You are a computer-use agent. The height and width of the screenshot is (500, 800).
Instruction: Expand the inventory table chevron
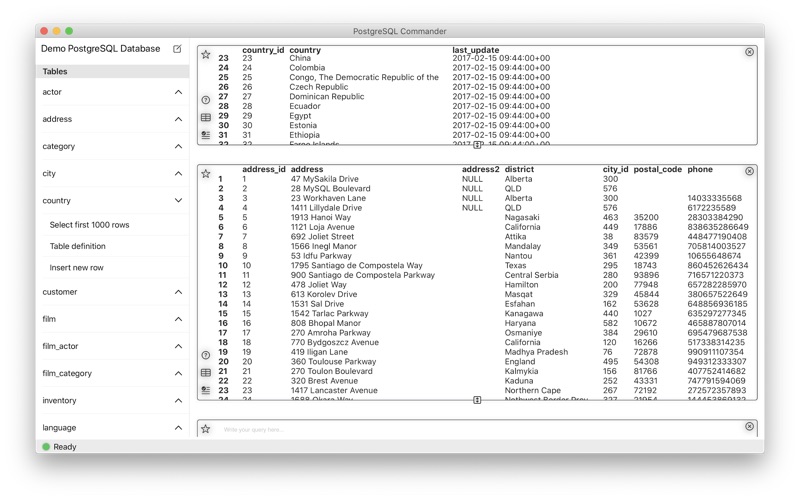(x=178, y=401)
